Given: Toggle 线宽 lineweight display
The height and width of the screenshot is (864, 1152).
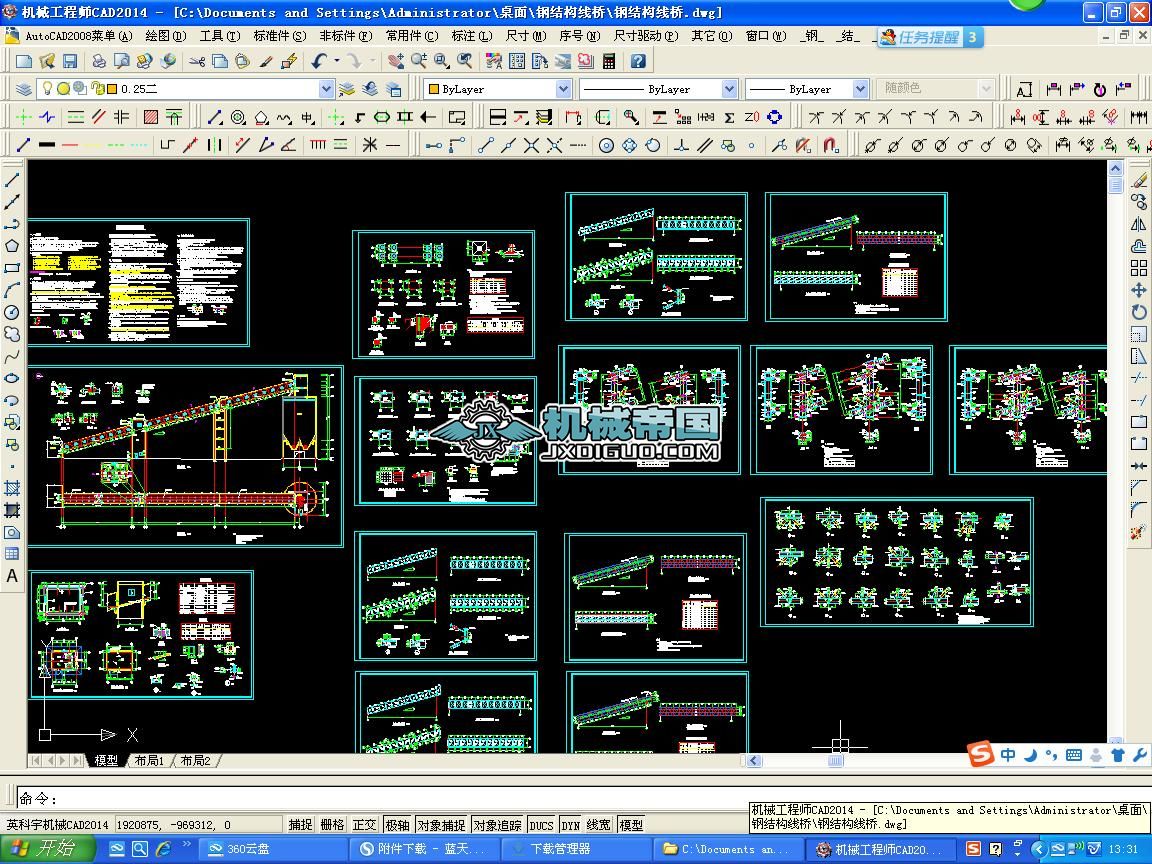Looking at the screenshot, I should 598,824.
